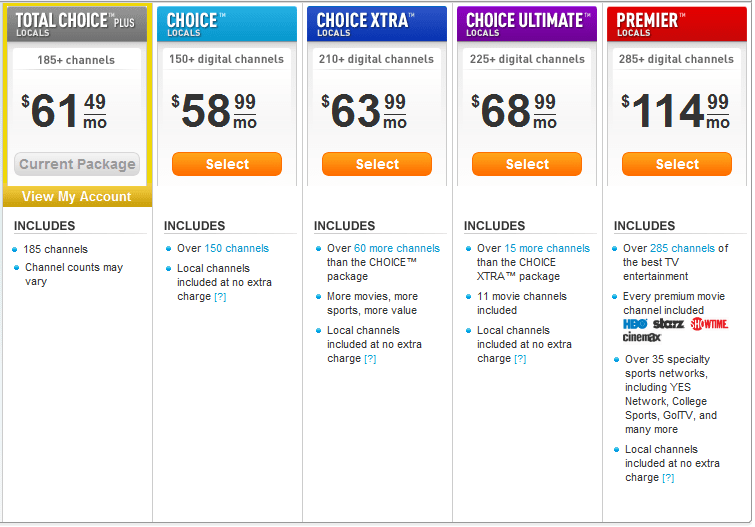
Task: Open the [?] help link under Premier
Action: (x=668, y=478)
